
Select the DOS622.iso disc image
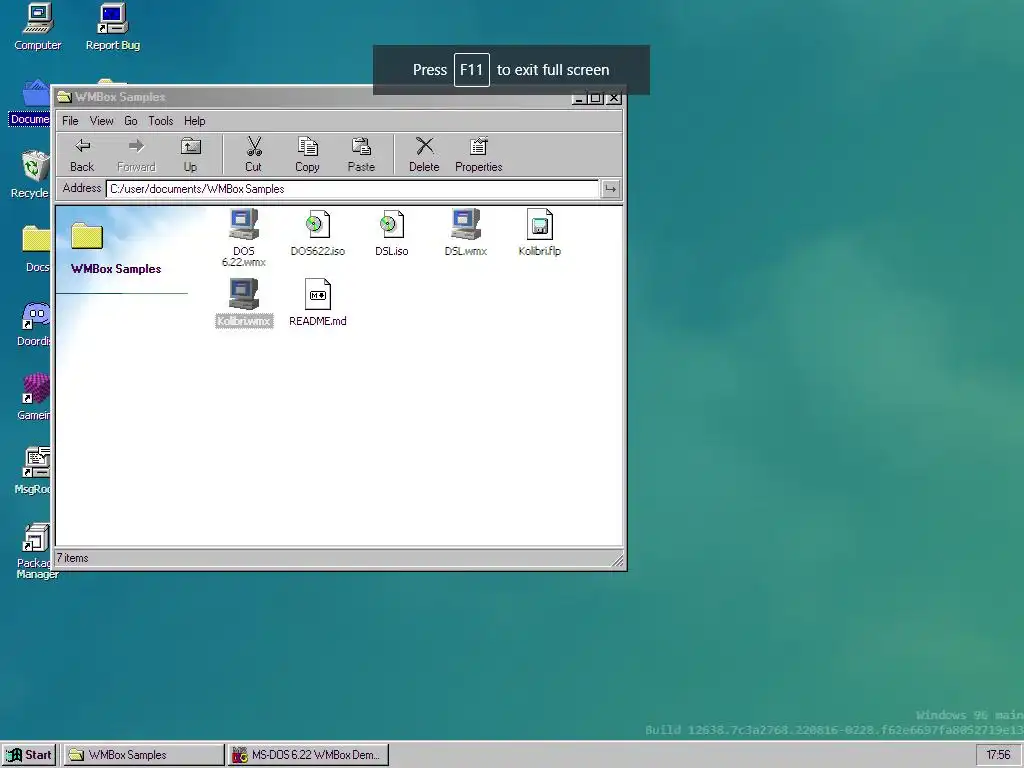pos(317,232)
